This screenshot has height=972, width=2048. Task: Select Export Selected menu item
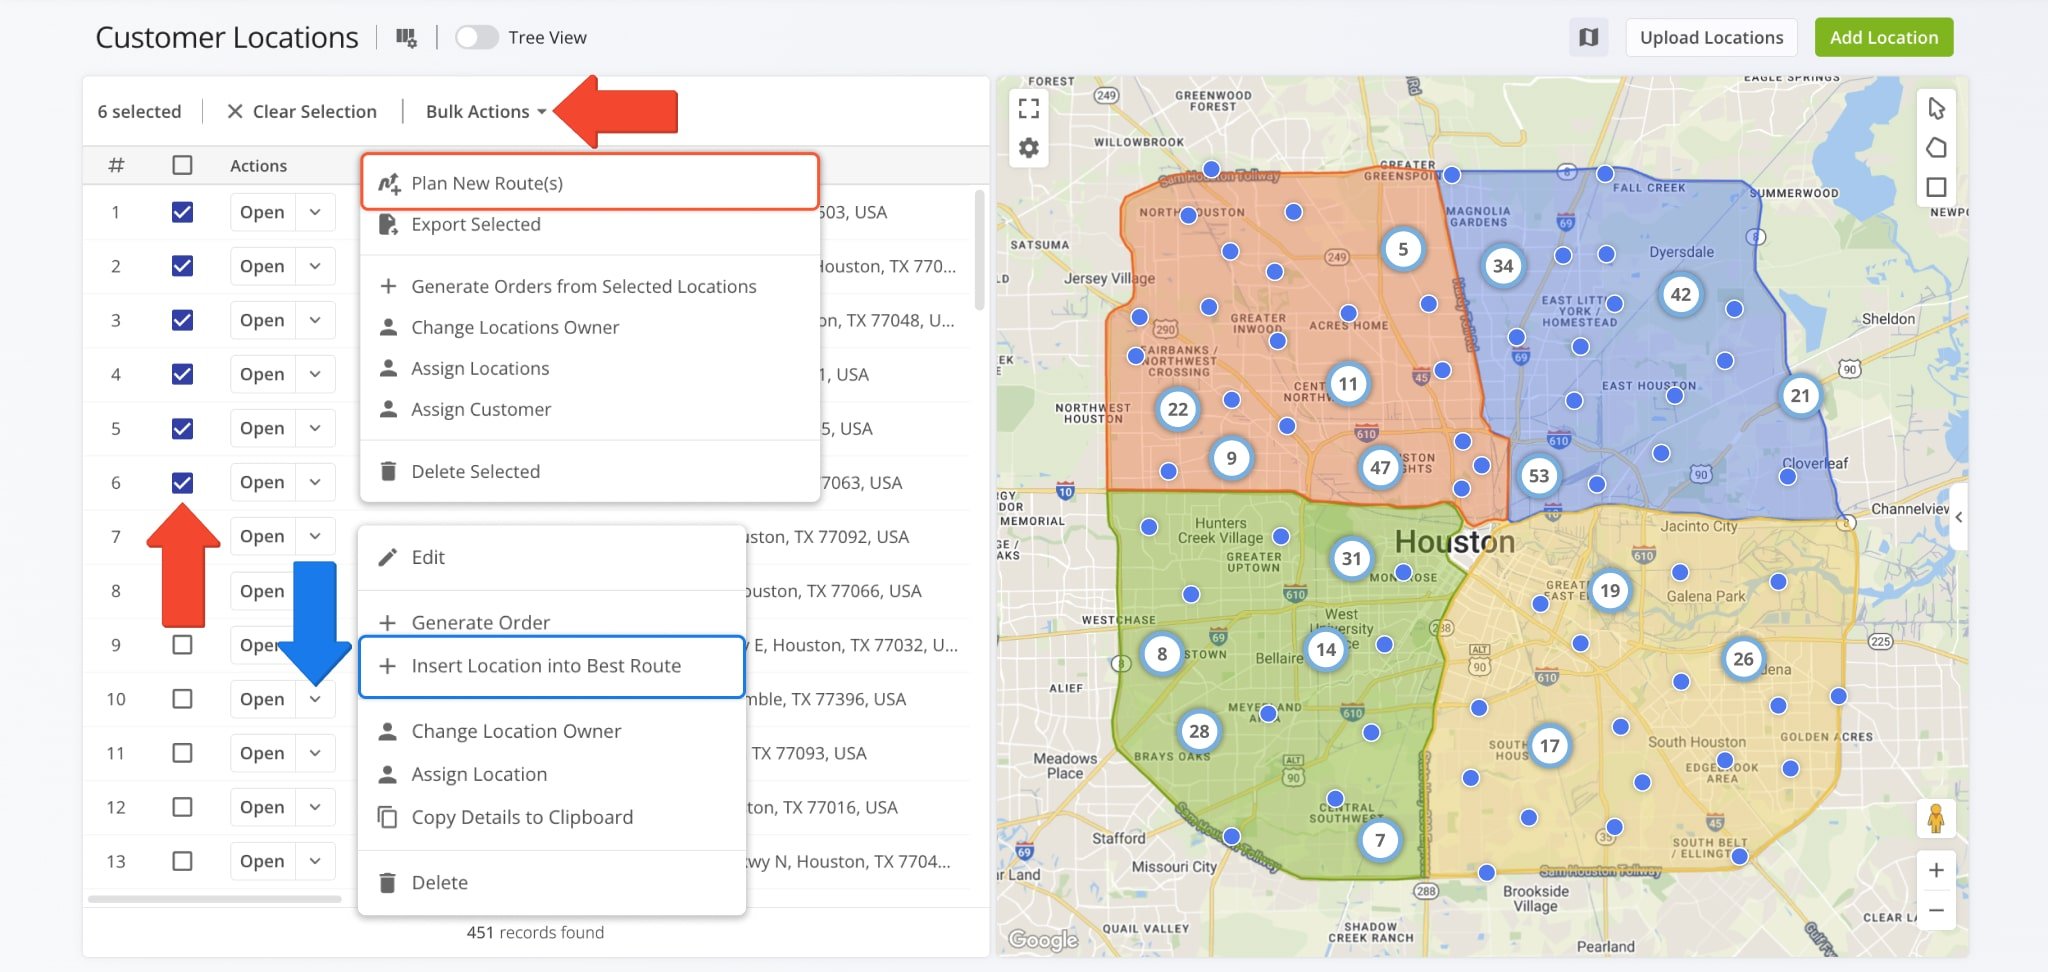[590, 225]
